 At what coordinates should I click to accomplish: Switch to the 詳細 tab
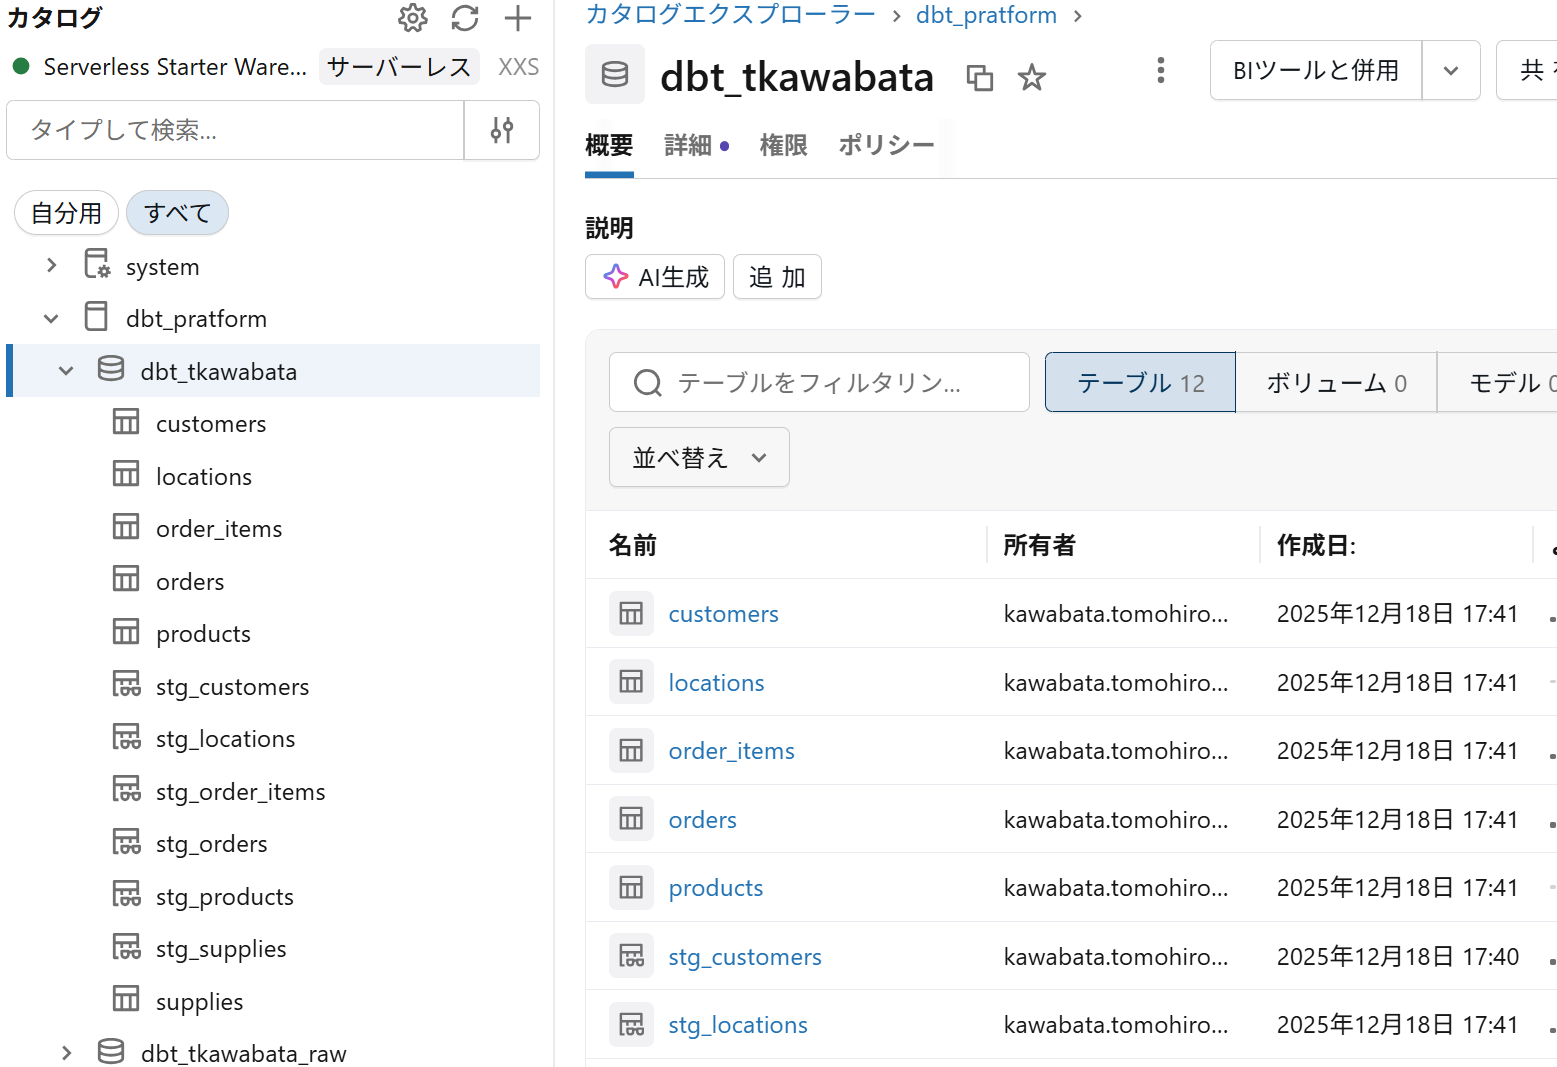tap(689, 146)
